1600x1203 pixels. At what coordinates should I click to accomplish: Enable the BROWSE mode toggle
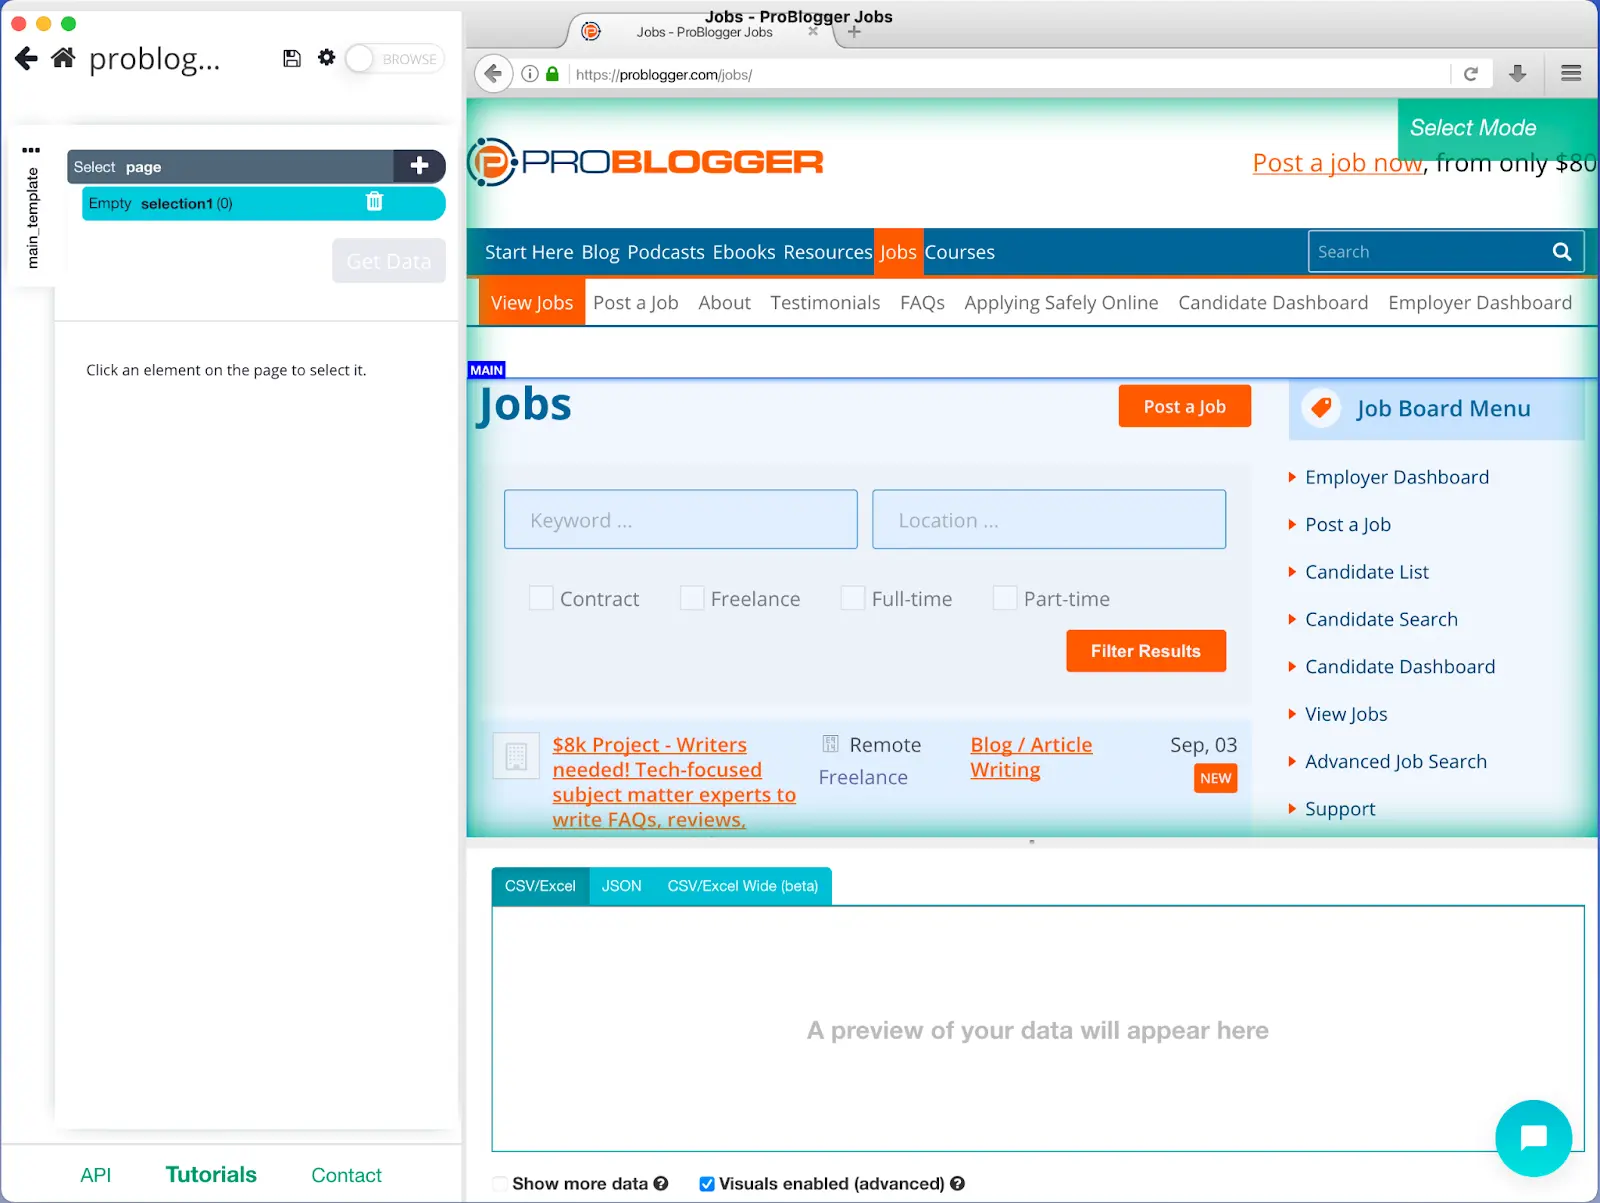pyautogui.click(x=360, y=59)
